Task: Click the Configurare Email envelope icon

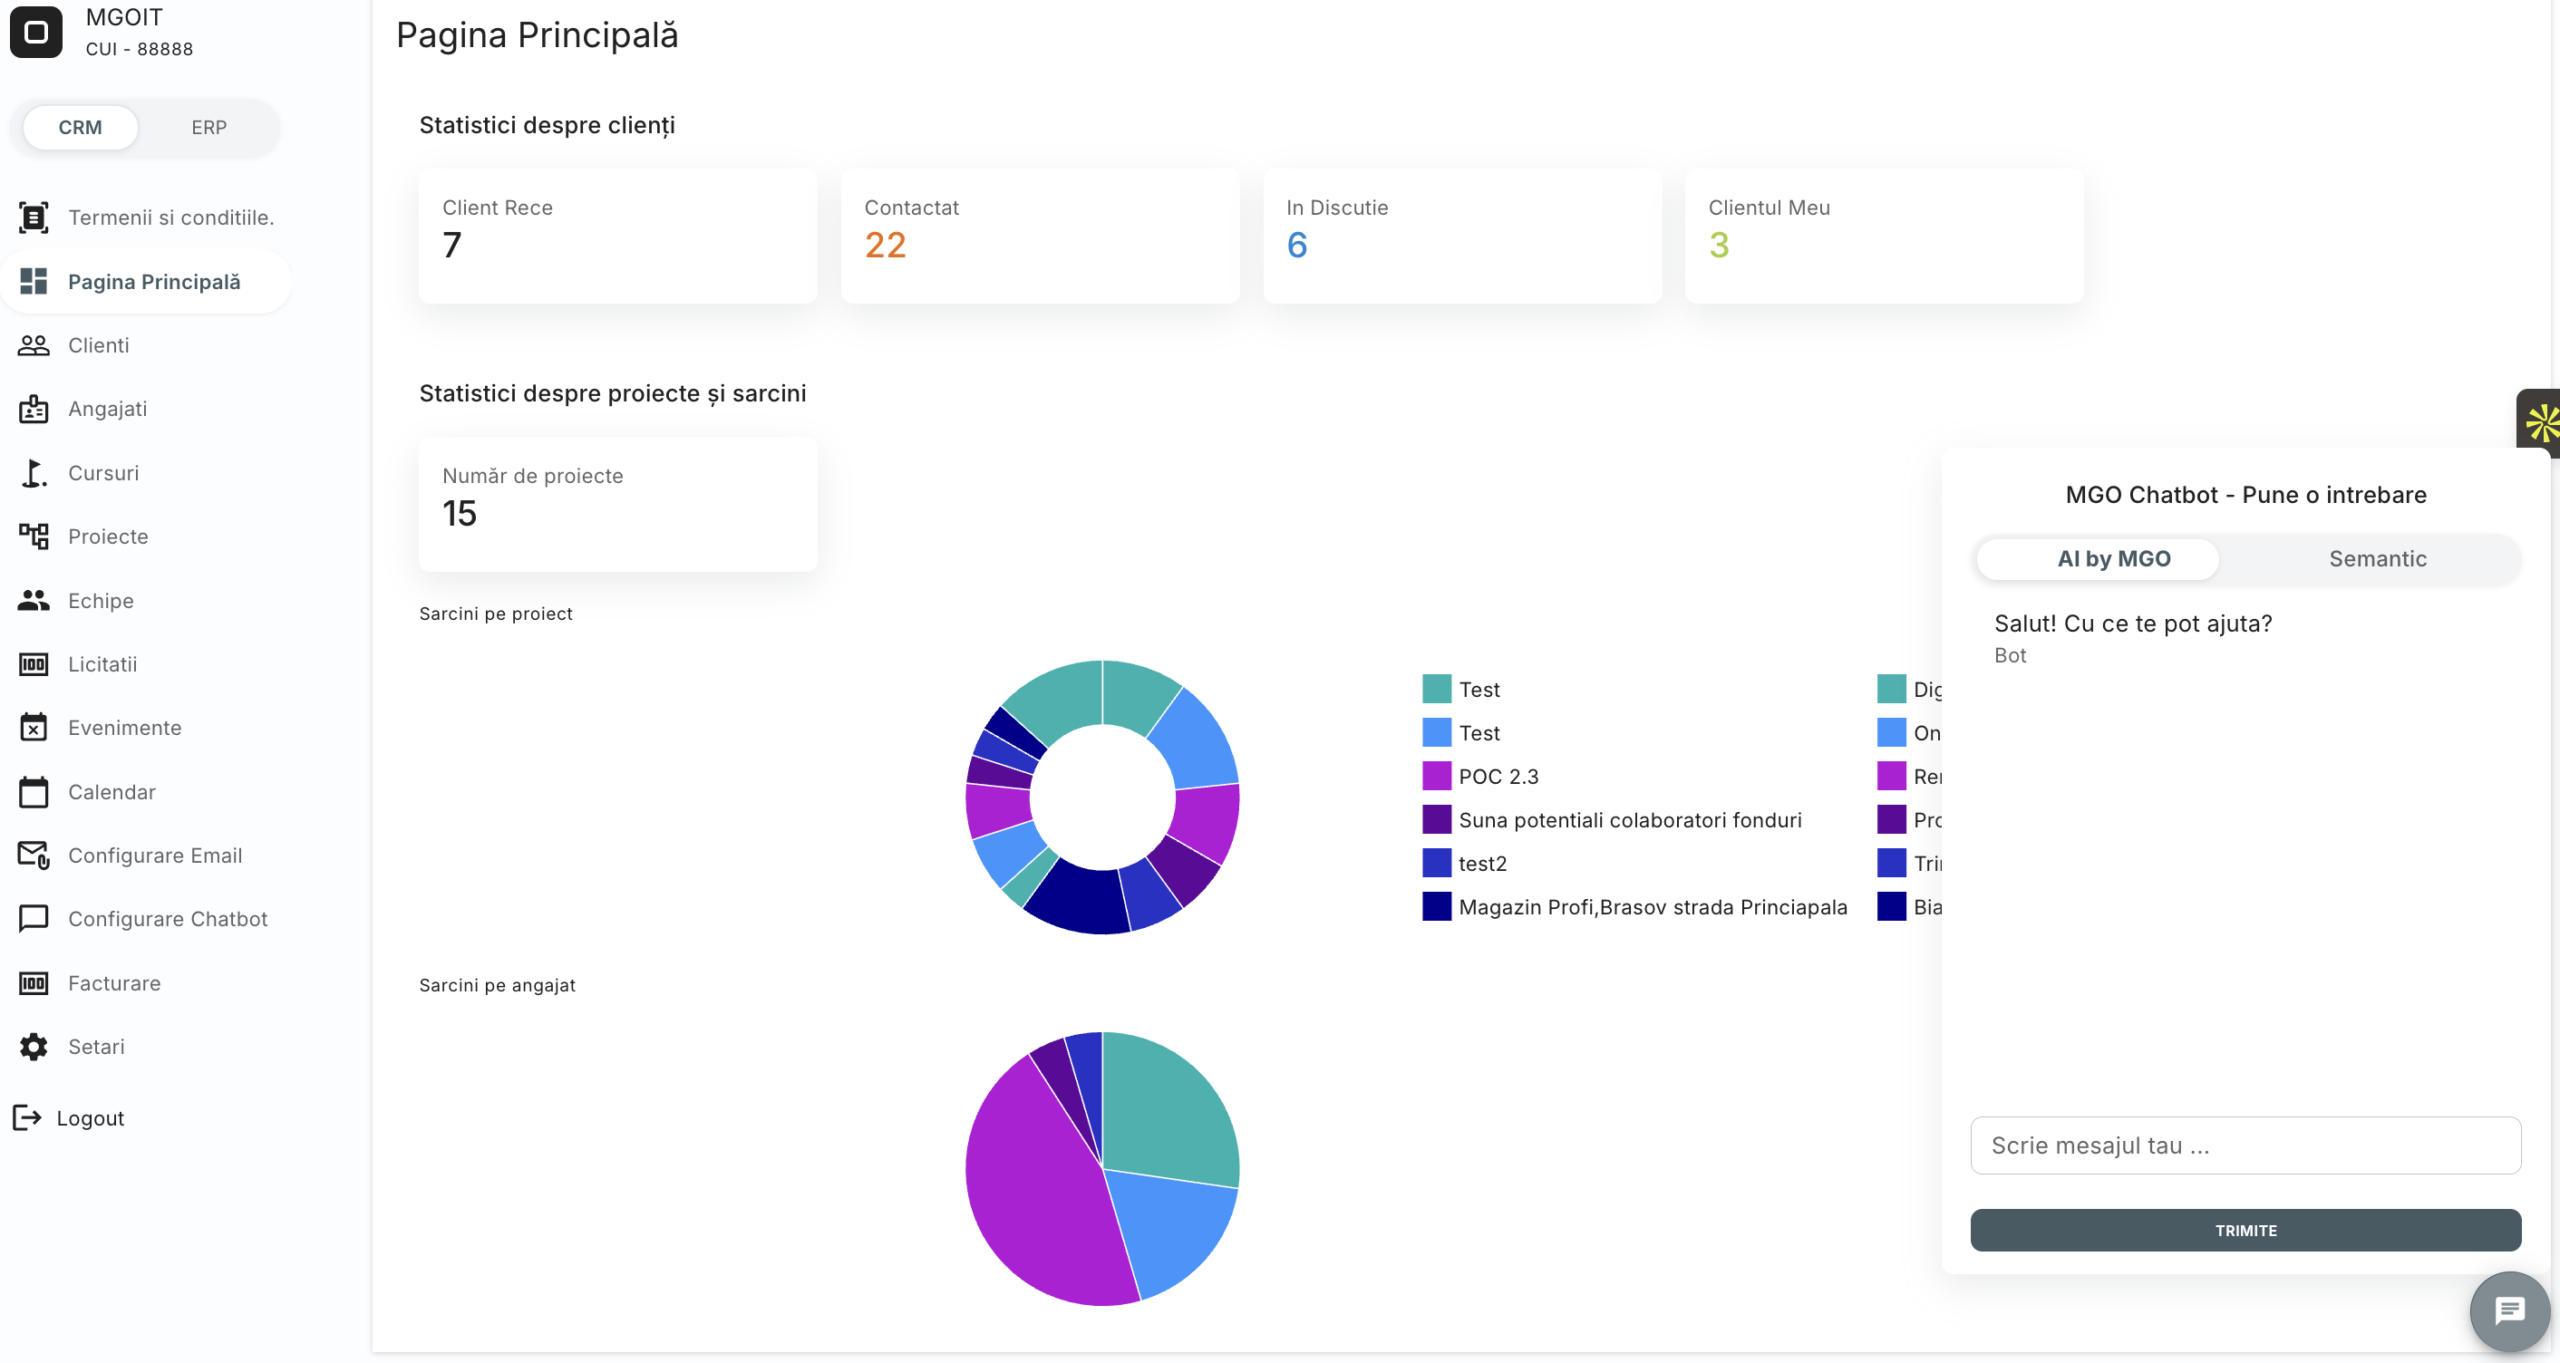Action: pos(33,855)
